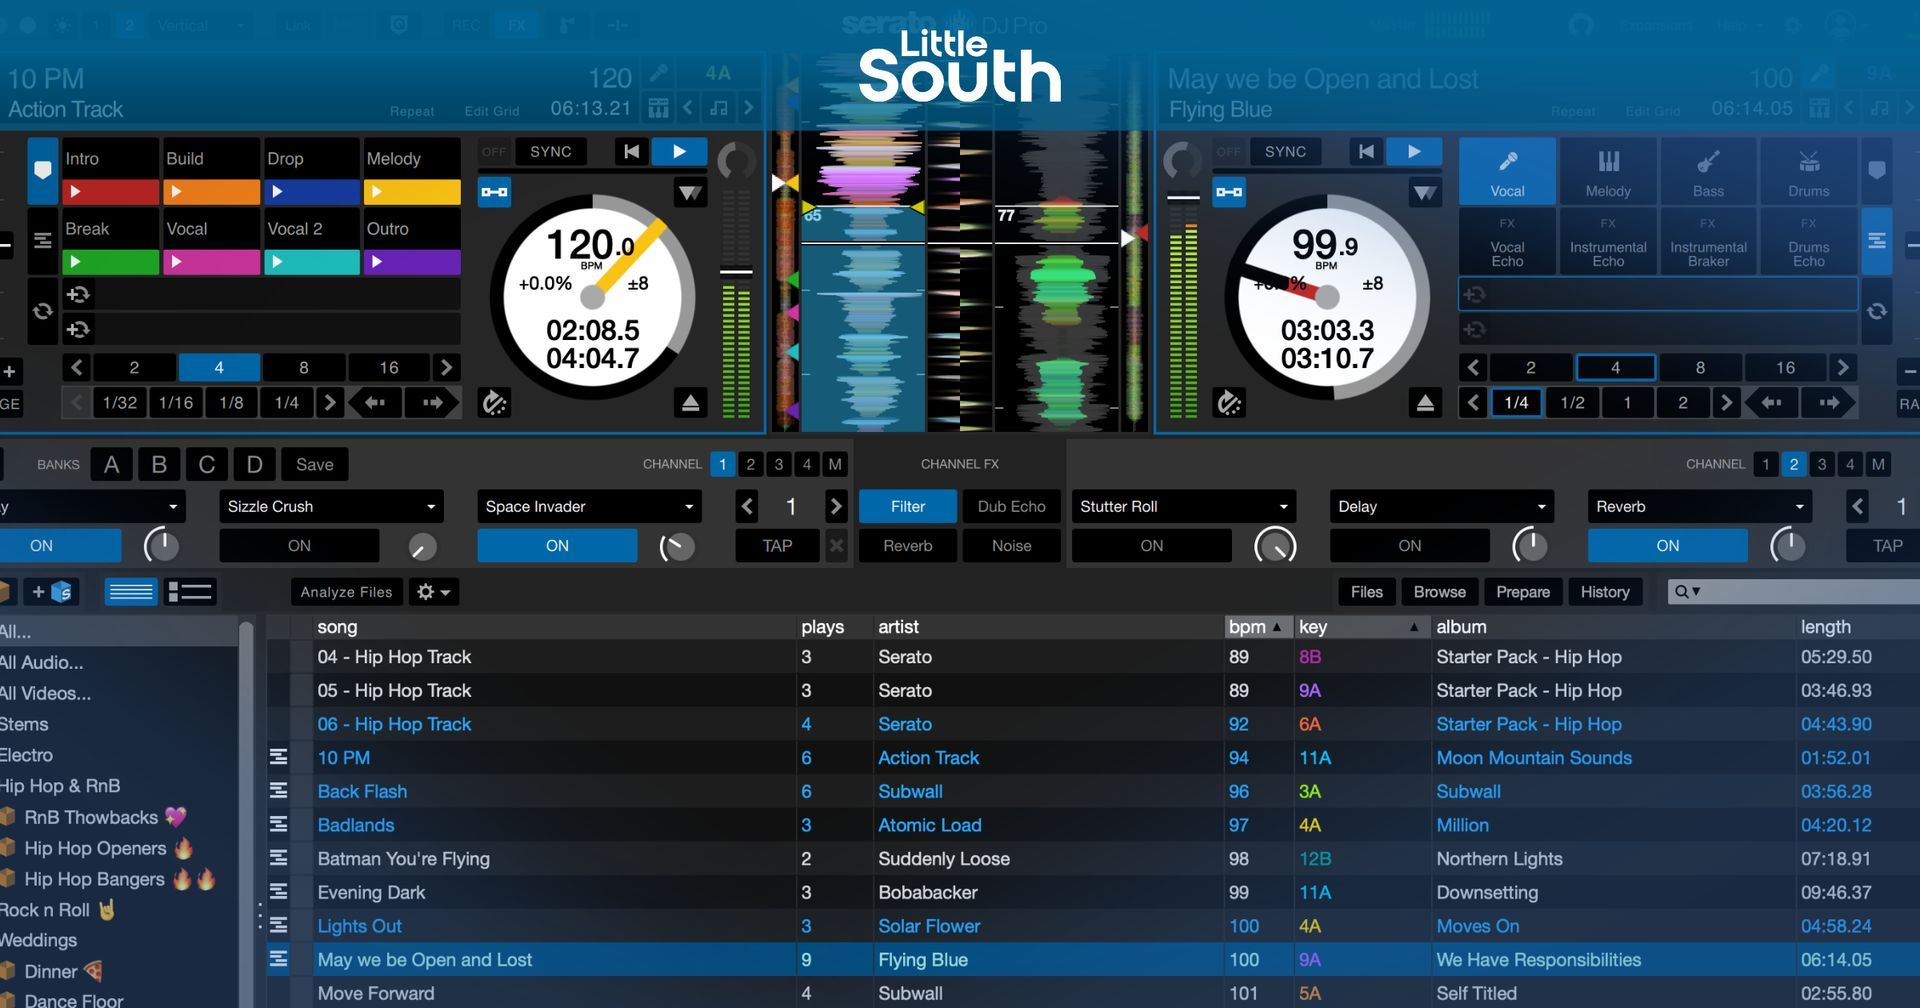The width and height of the screenshot is (1920, 1008).
Task: Toggle the Bass stem
Action: [1708, 171]
